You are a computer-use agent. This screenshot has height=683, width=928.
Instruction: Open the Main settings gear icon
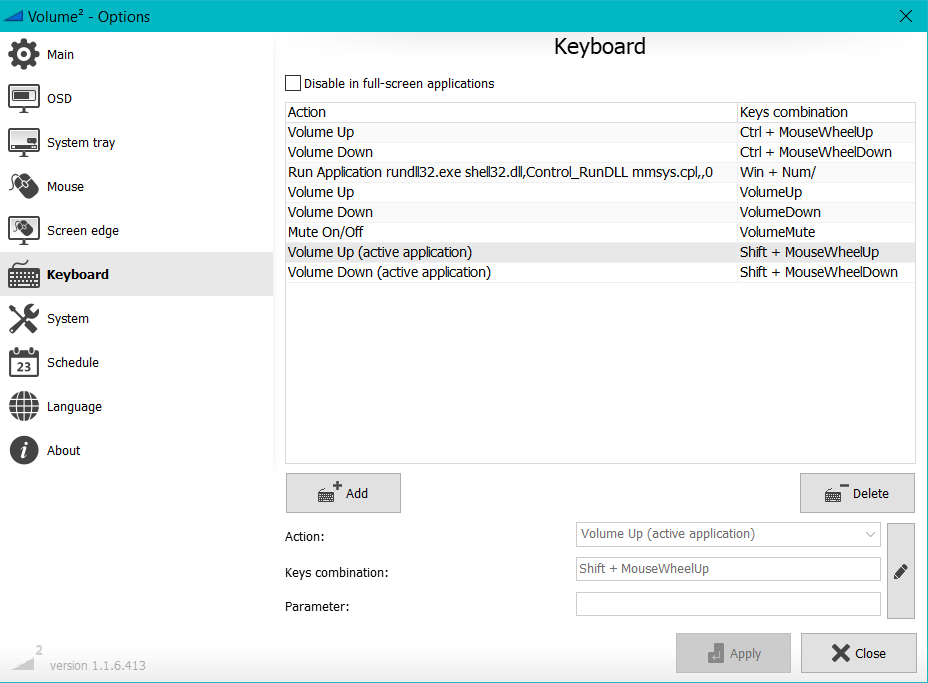coord(24,54)
